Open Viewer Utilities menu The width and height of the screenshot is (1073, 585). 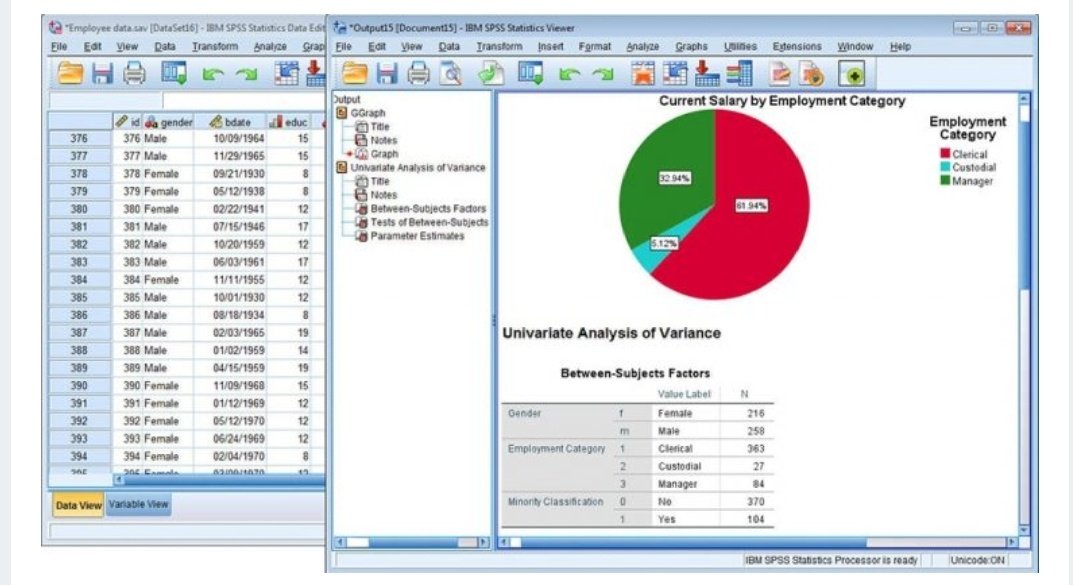pyautogui.click(x=740, y=47)
